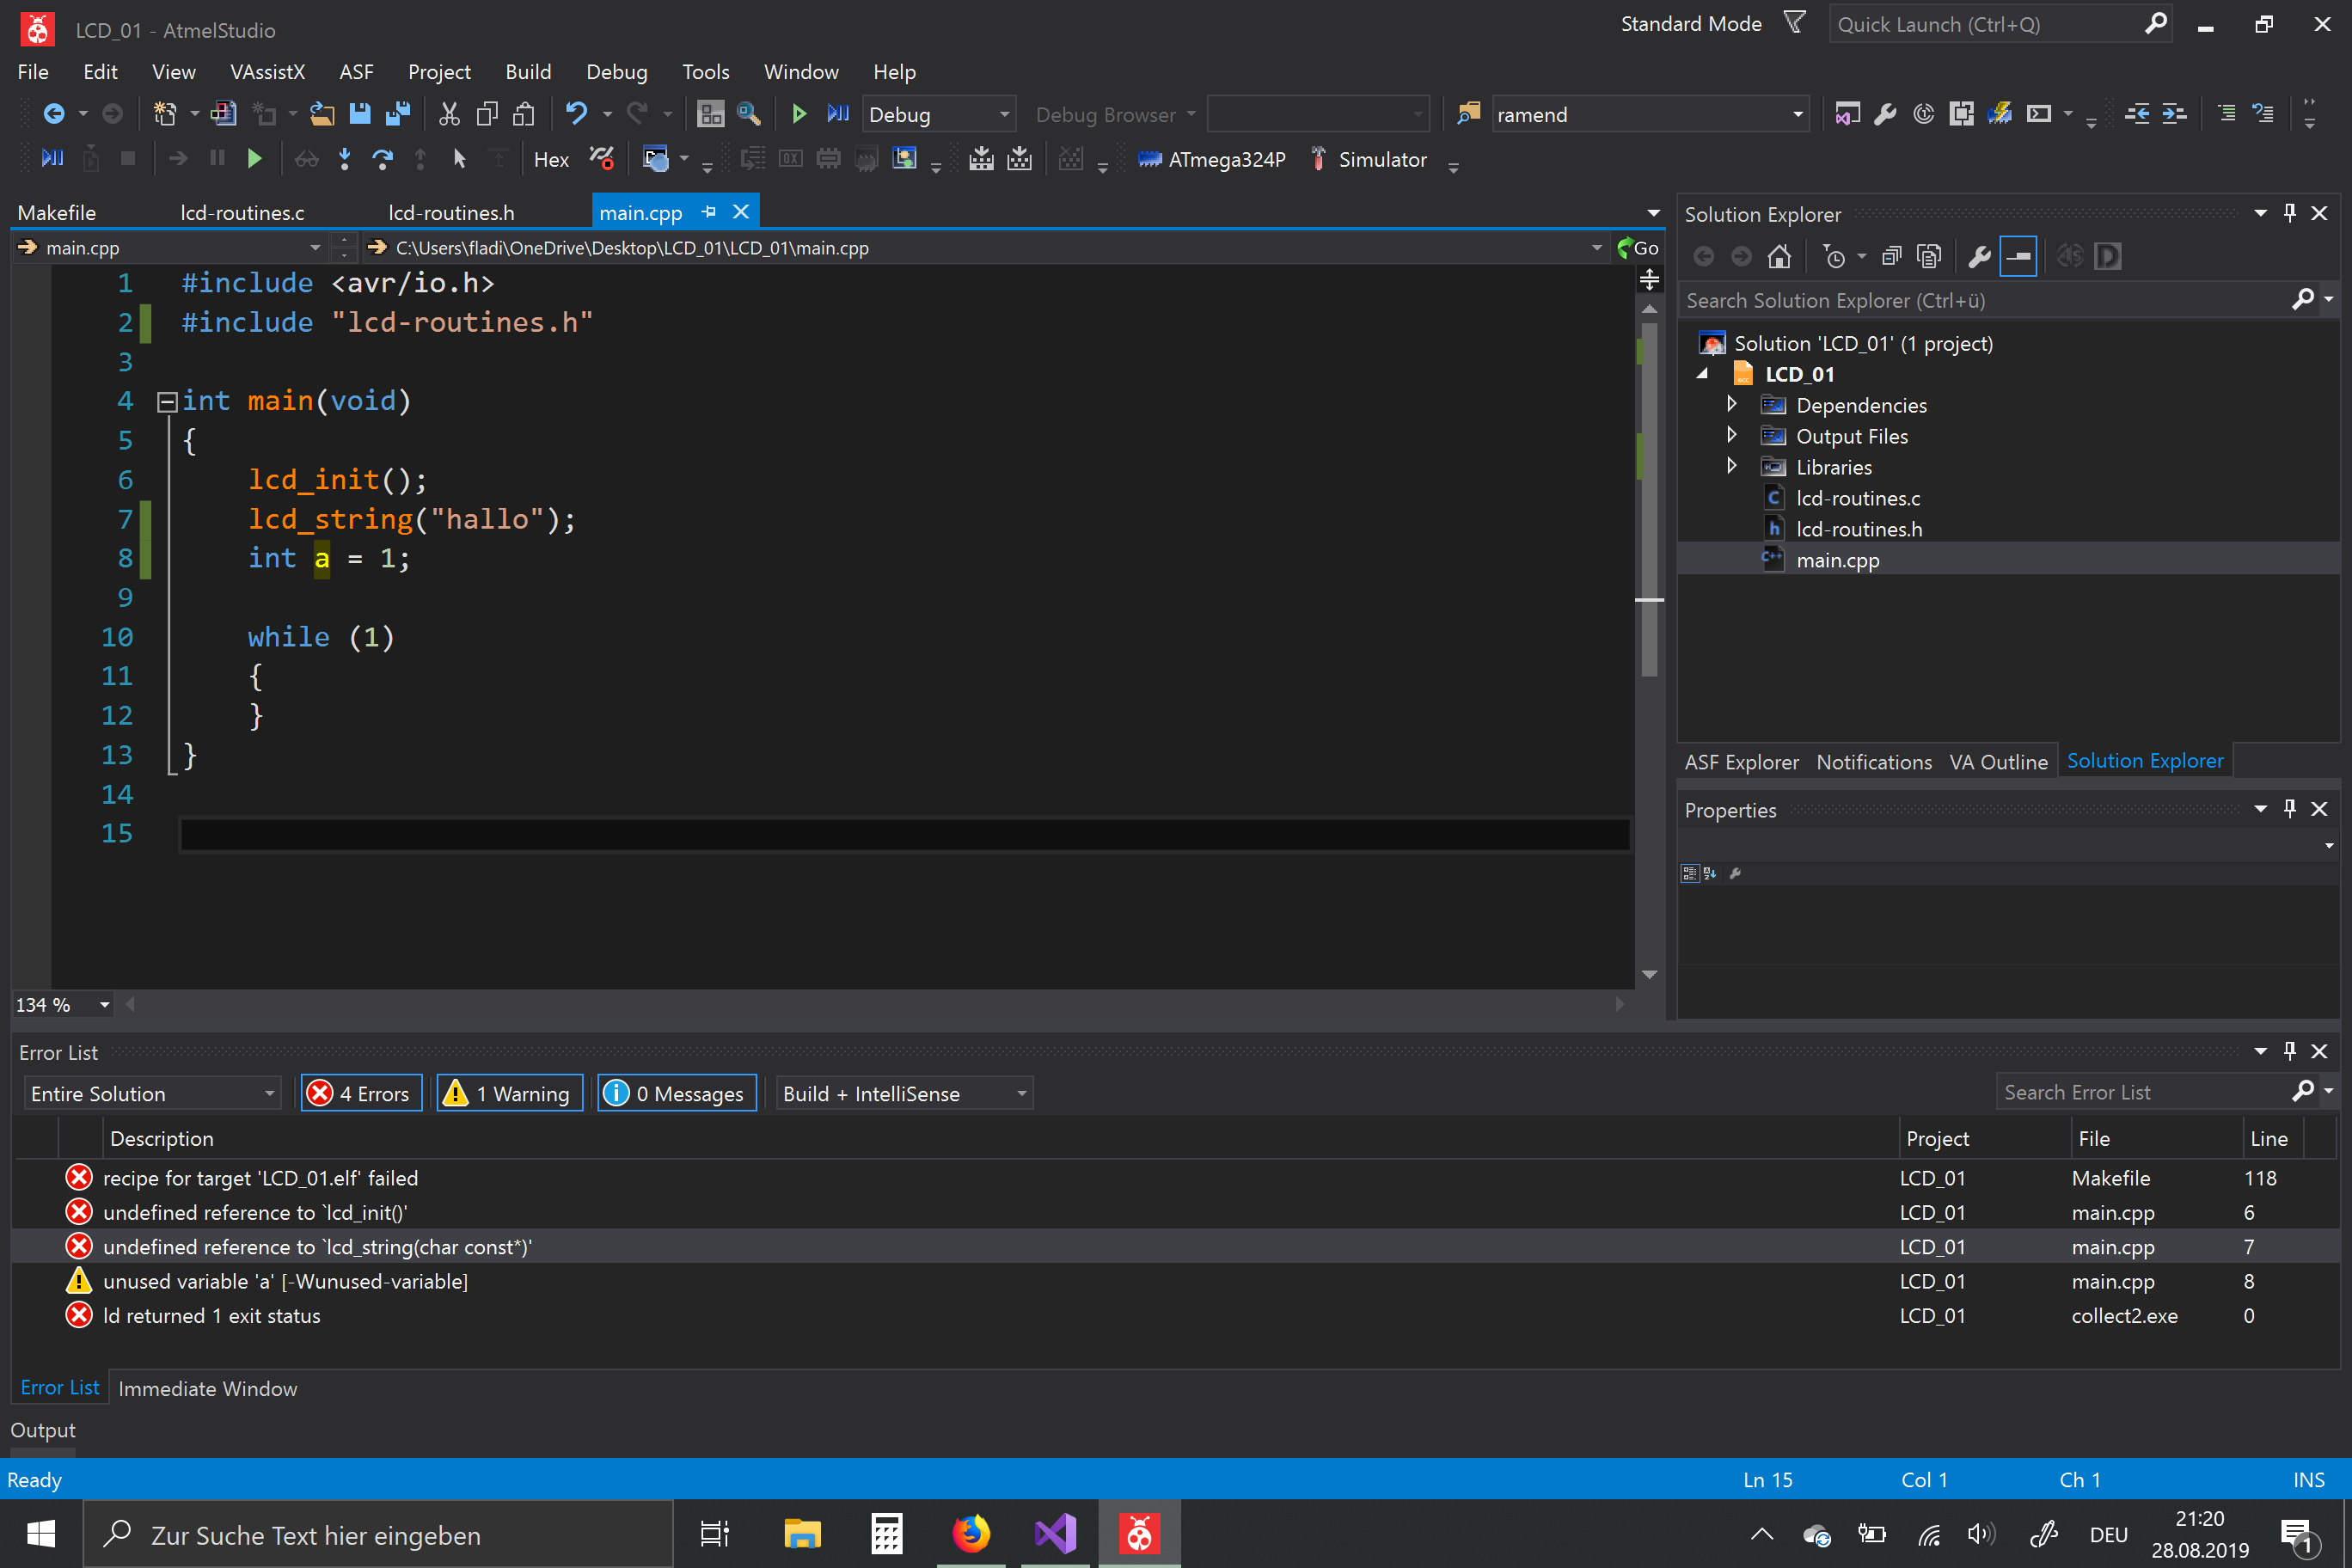
Task: Open the Entire Solution scope dropdown
Action: coord(150,1092)
